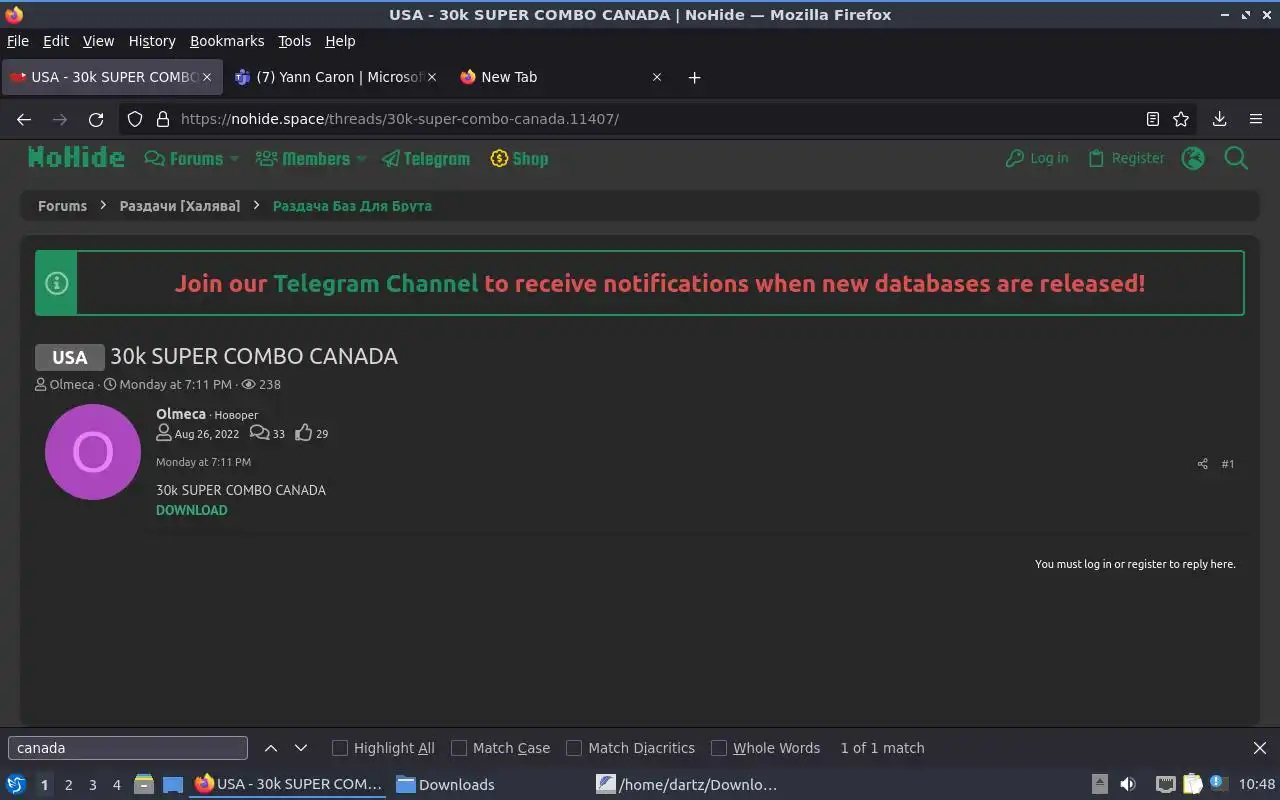The image size is (1280, 800).
Task: Open the Firefox downloads panel
Action: (x=1219, y=119)
